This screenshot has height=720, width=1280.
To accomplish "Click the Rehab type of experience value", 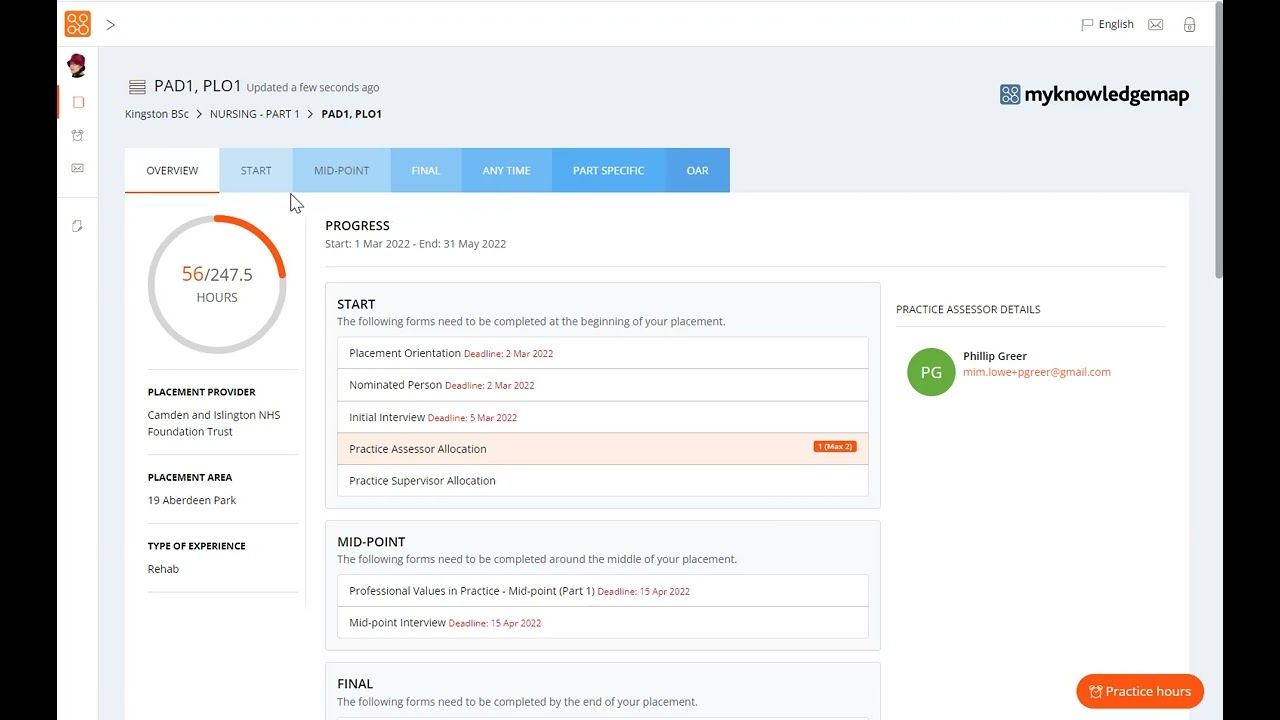I will click(163, 569).
